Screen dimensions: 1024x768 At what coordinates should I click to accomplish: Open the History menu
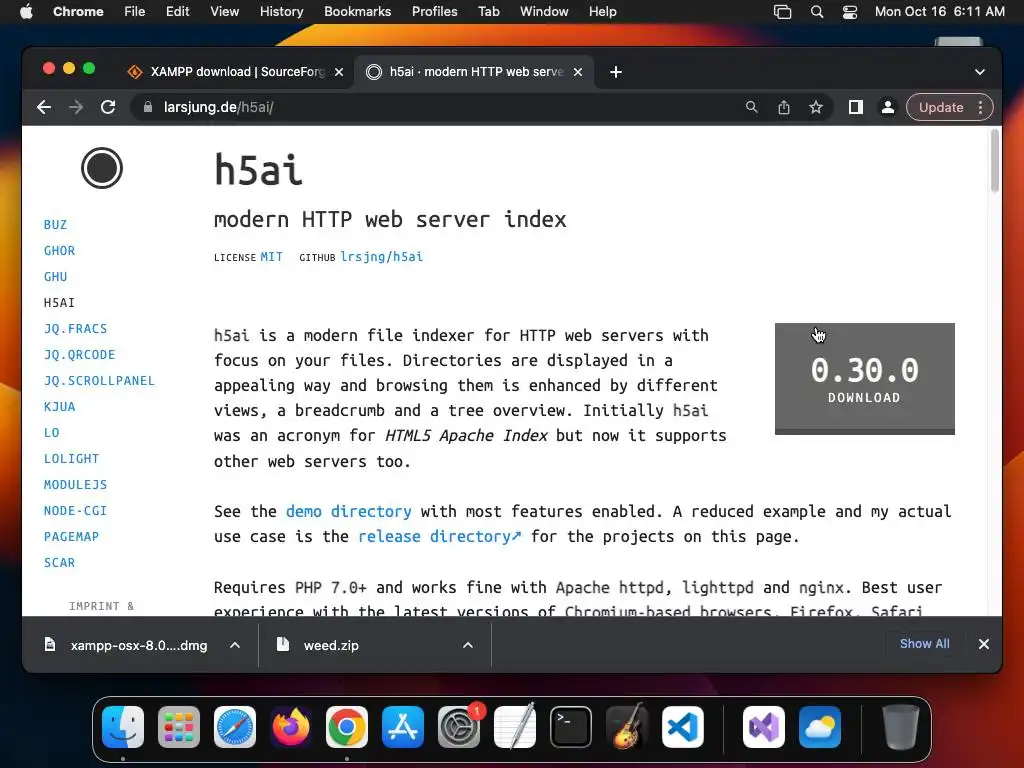(x=281, y=11)
